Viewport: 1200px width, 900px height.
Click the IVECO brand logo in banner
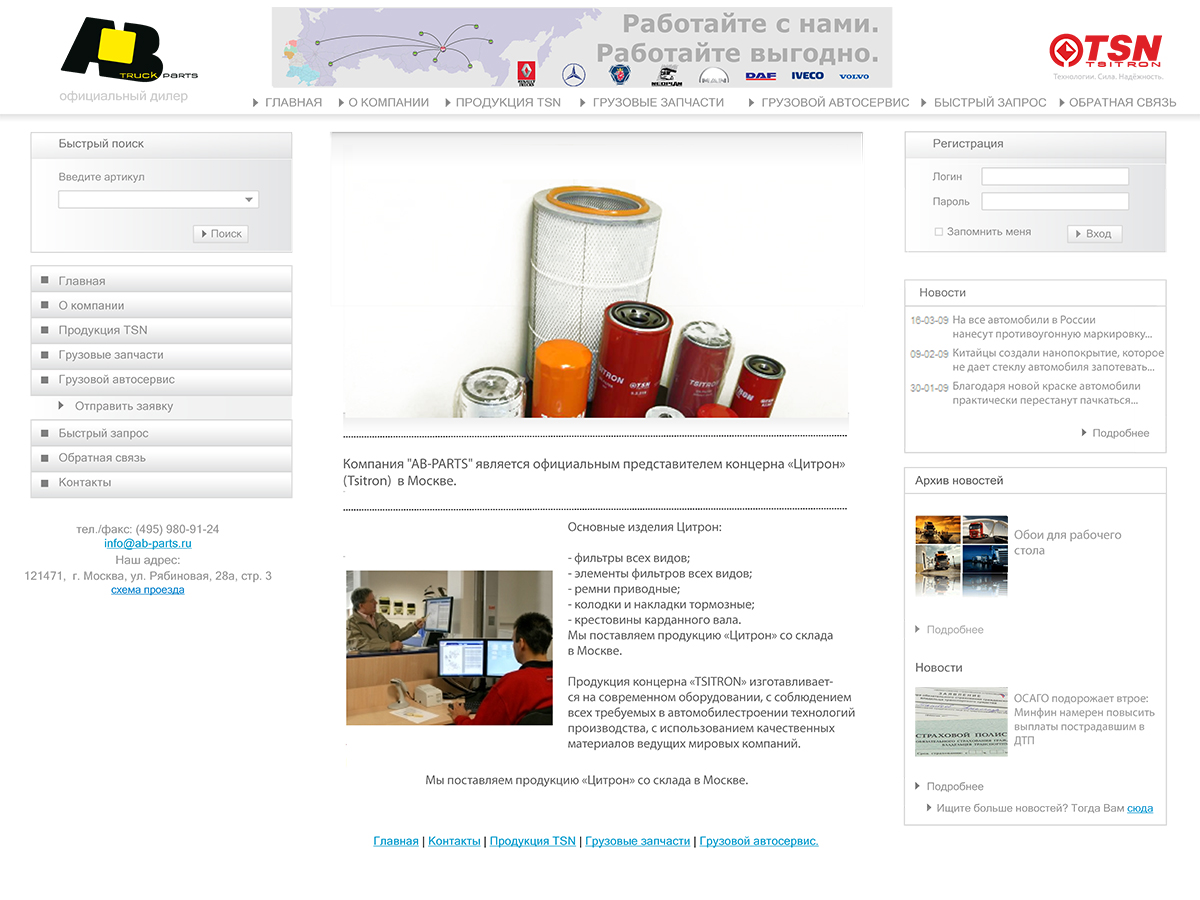coord(807,76)
